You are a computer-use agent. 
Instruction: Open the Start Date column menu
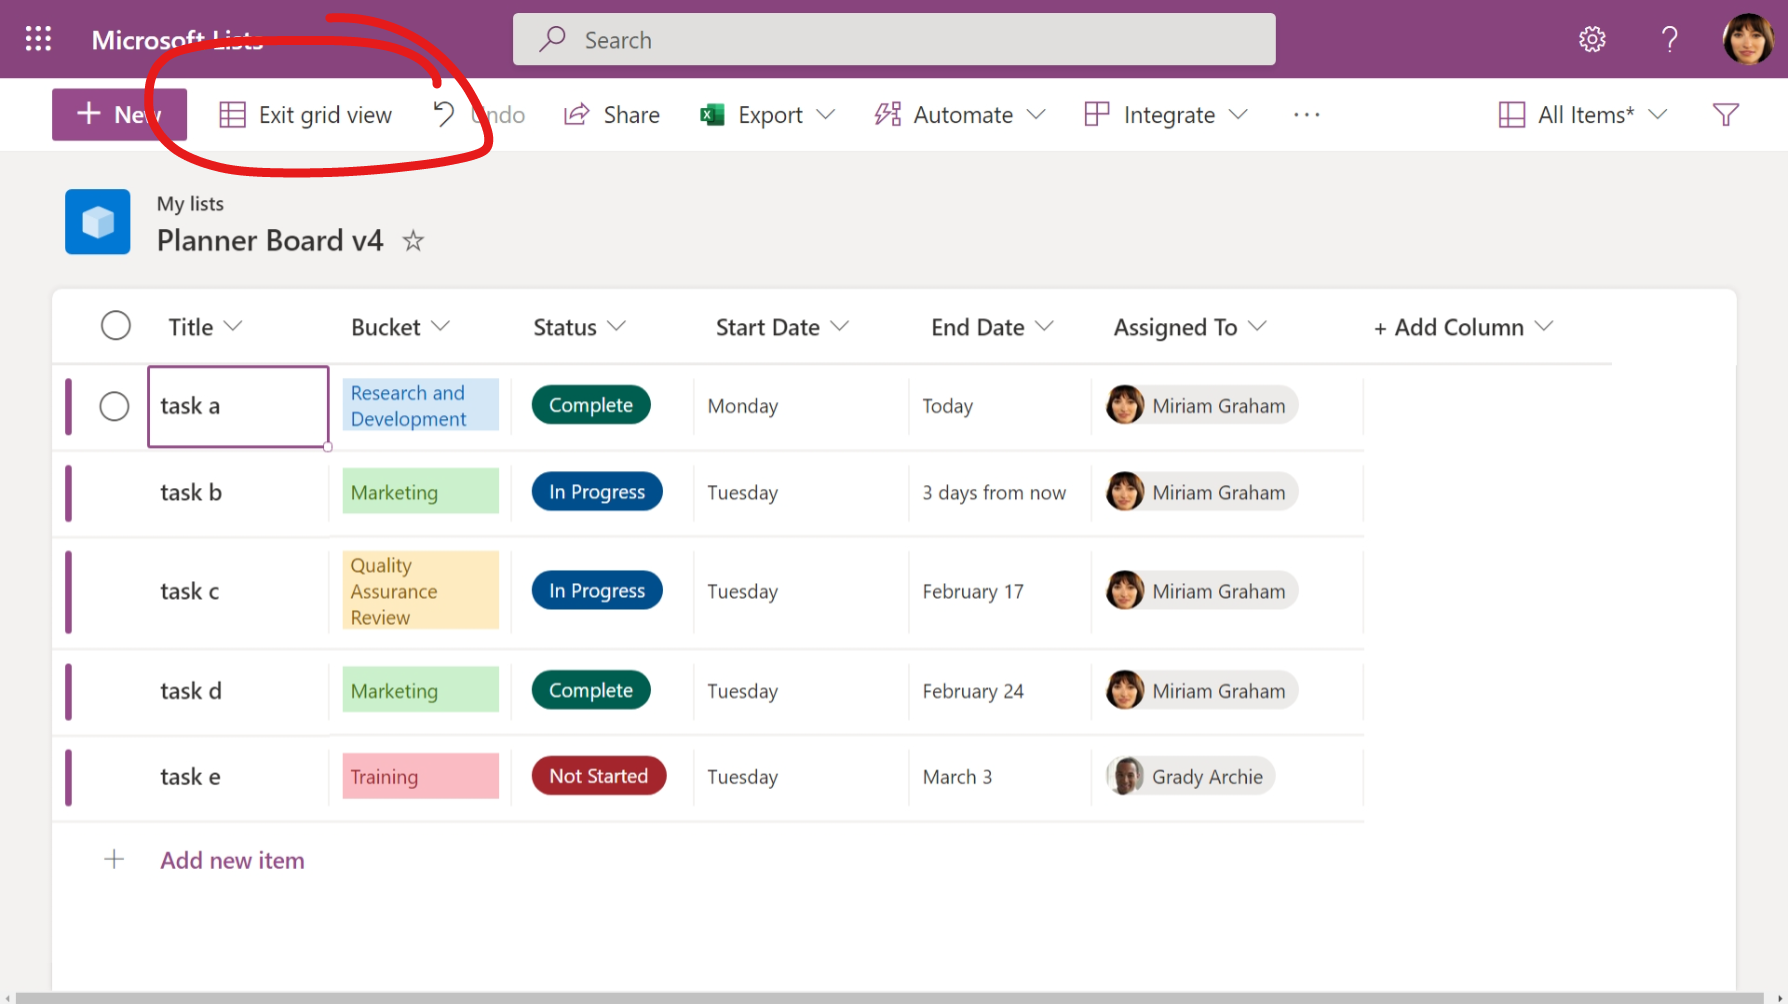point(782,327)
